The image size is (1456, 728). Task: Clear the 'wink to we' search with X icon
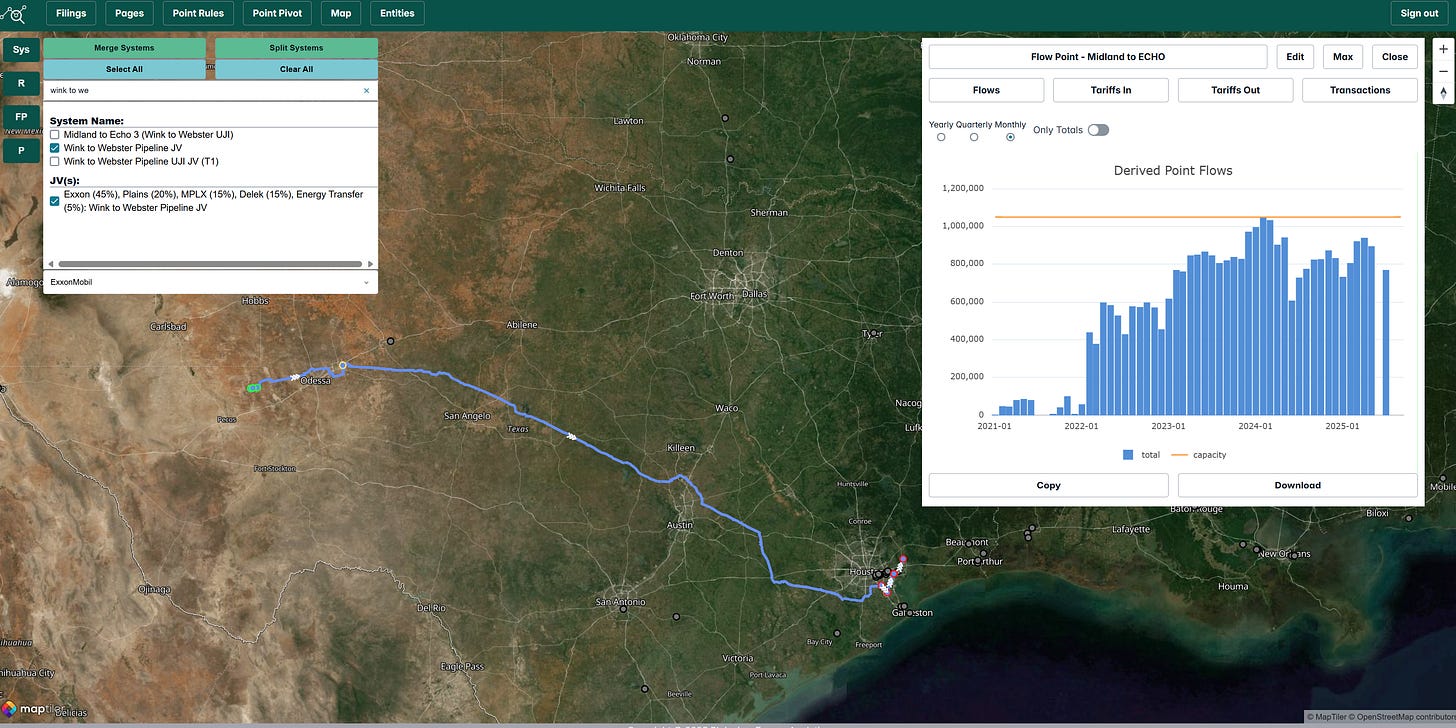coord(366,90)
